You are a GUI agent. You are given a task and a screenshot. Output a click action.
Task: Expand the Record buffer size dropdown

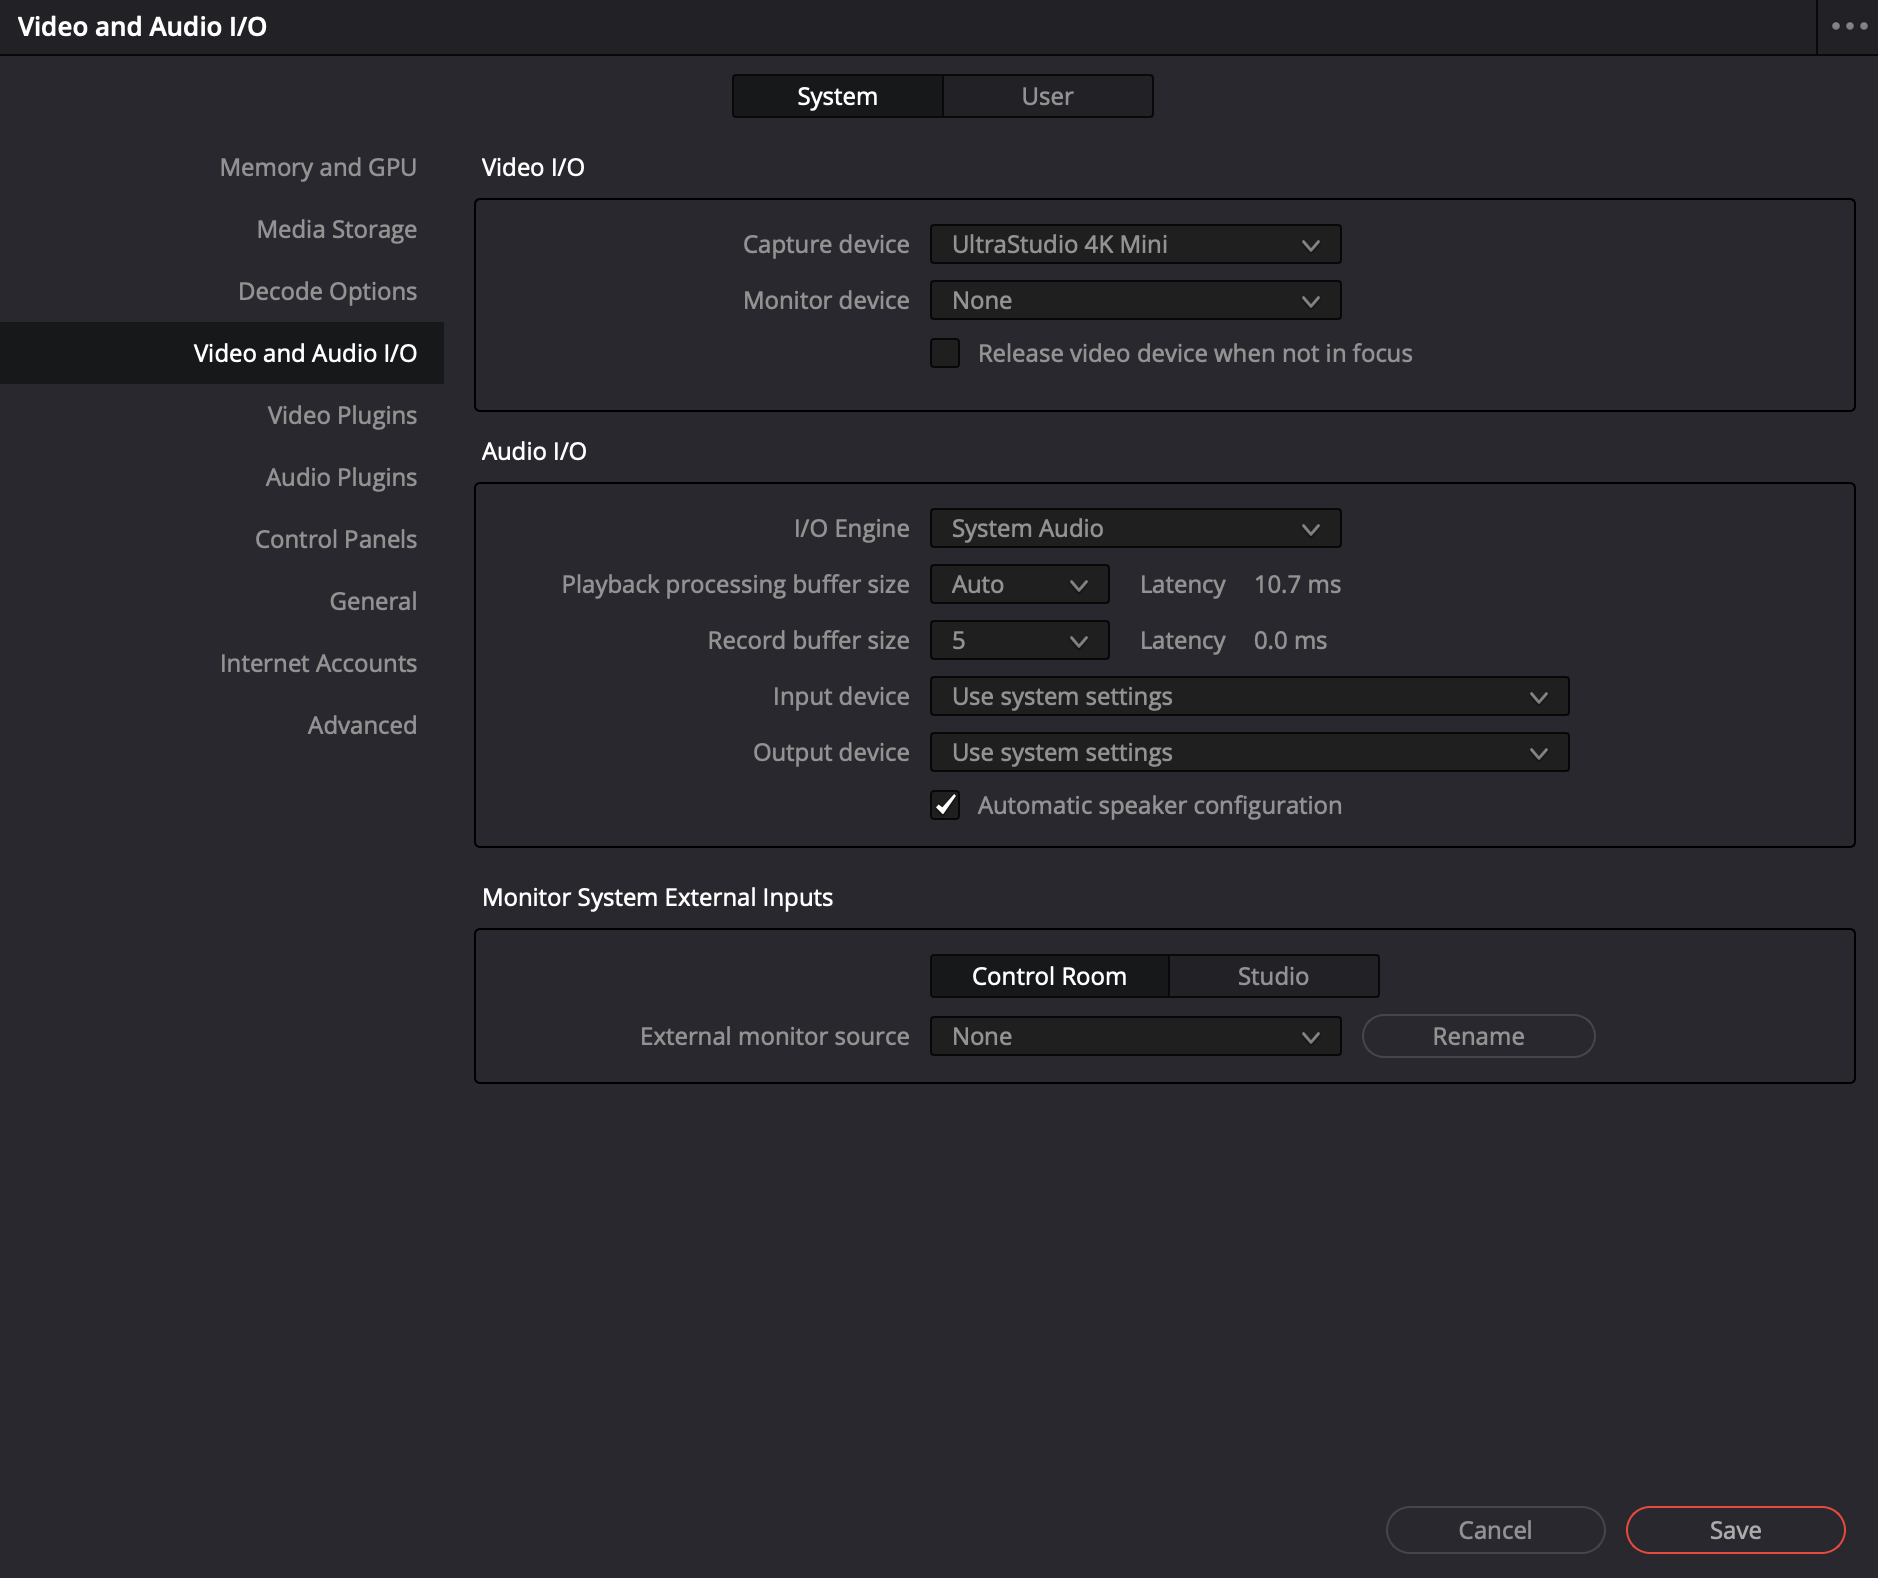coord(1019,640)
